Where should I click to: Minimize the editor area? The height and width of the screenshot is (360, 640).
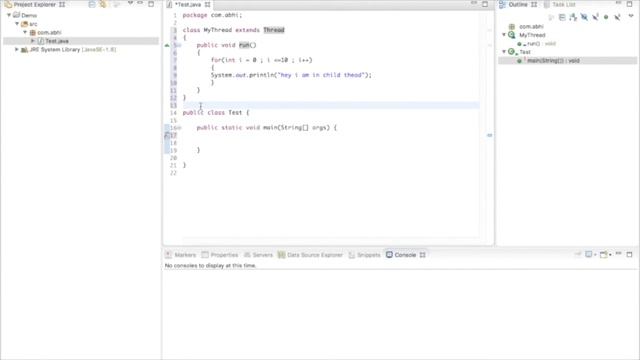pos(474,4)
